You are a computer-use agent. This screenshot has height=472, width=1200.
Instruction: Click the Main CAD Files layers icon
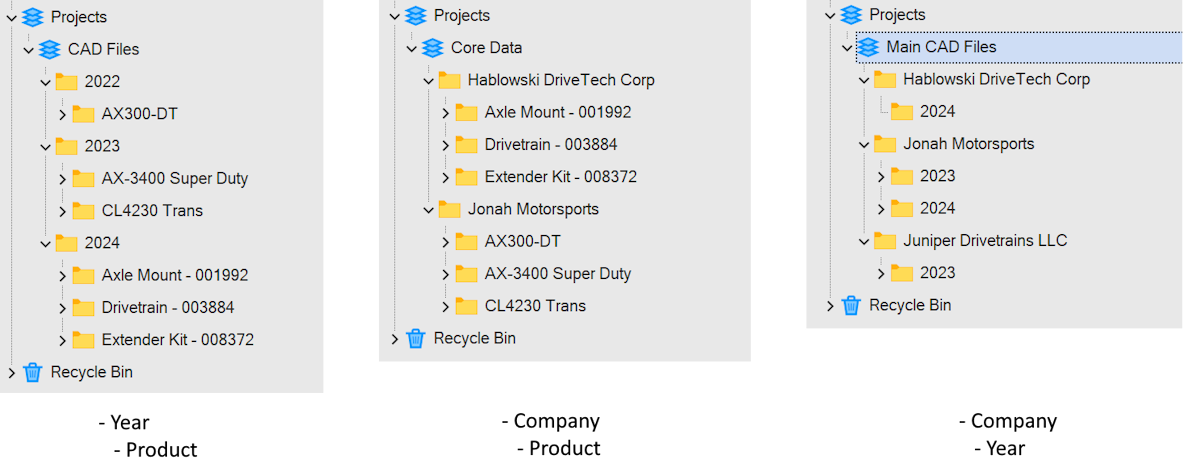tap(868, 47)
